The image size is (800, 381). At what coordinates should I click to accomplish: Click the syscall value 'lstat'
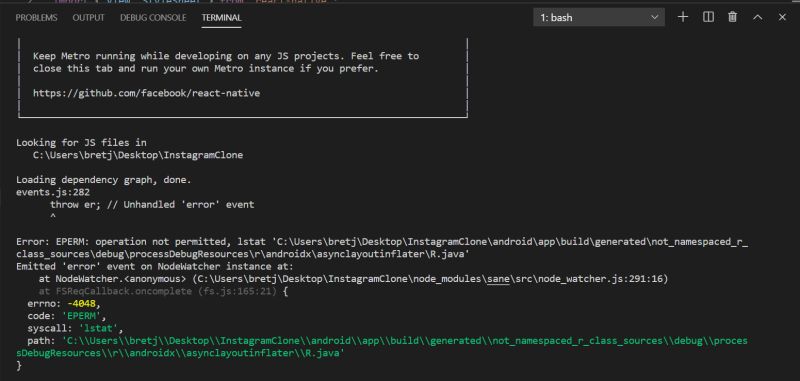coord(98,328)
